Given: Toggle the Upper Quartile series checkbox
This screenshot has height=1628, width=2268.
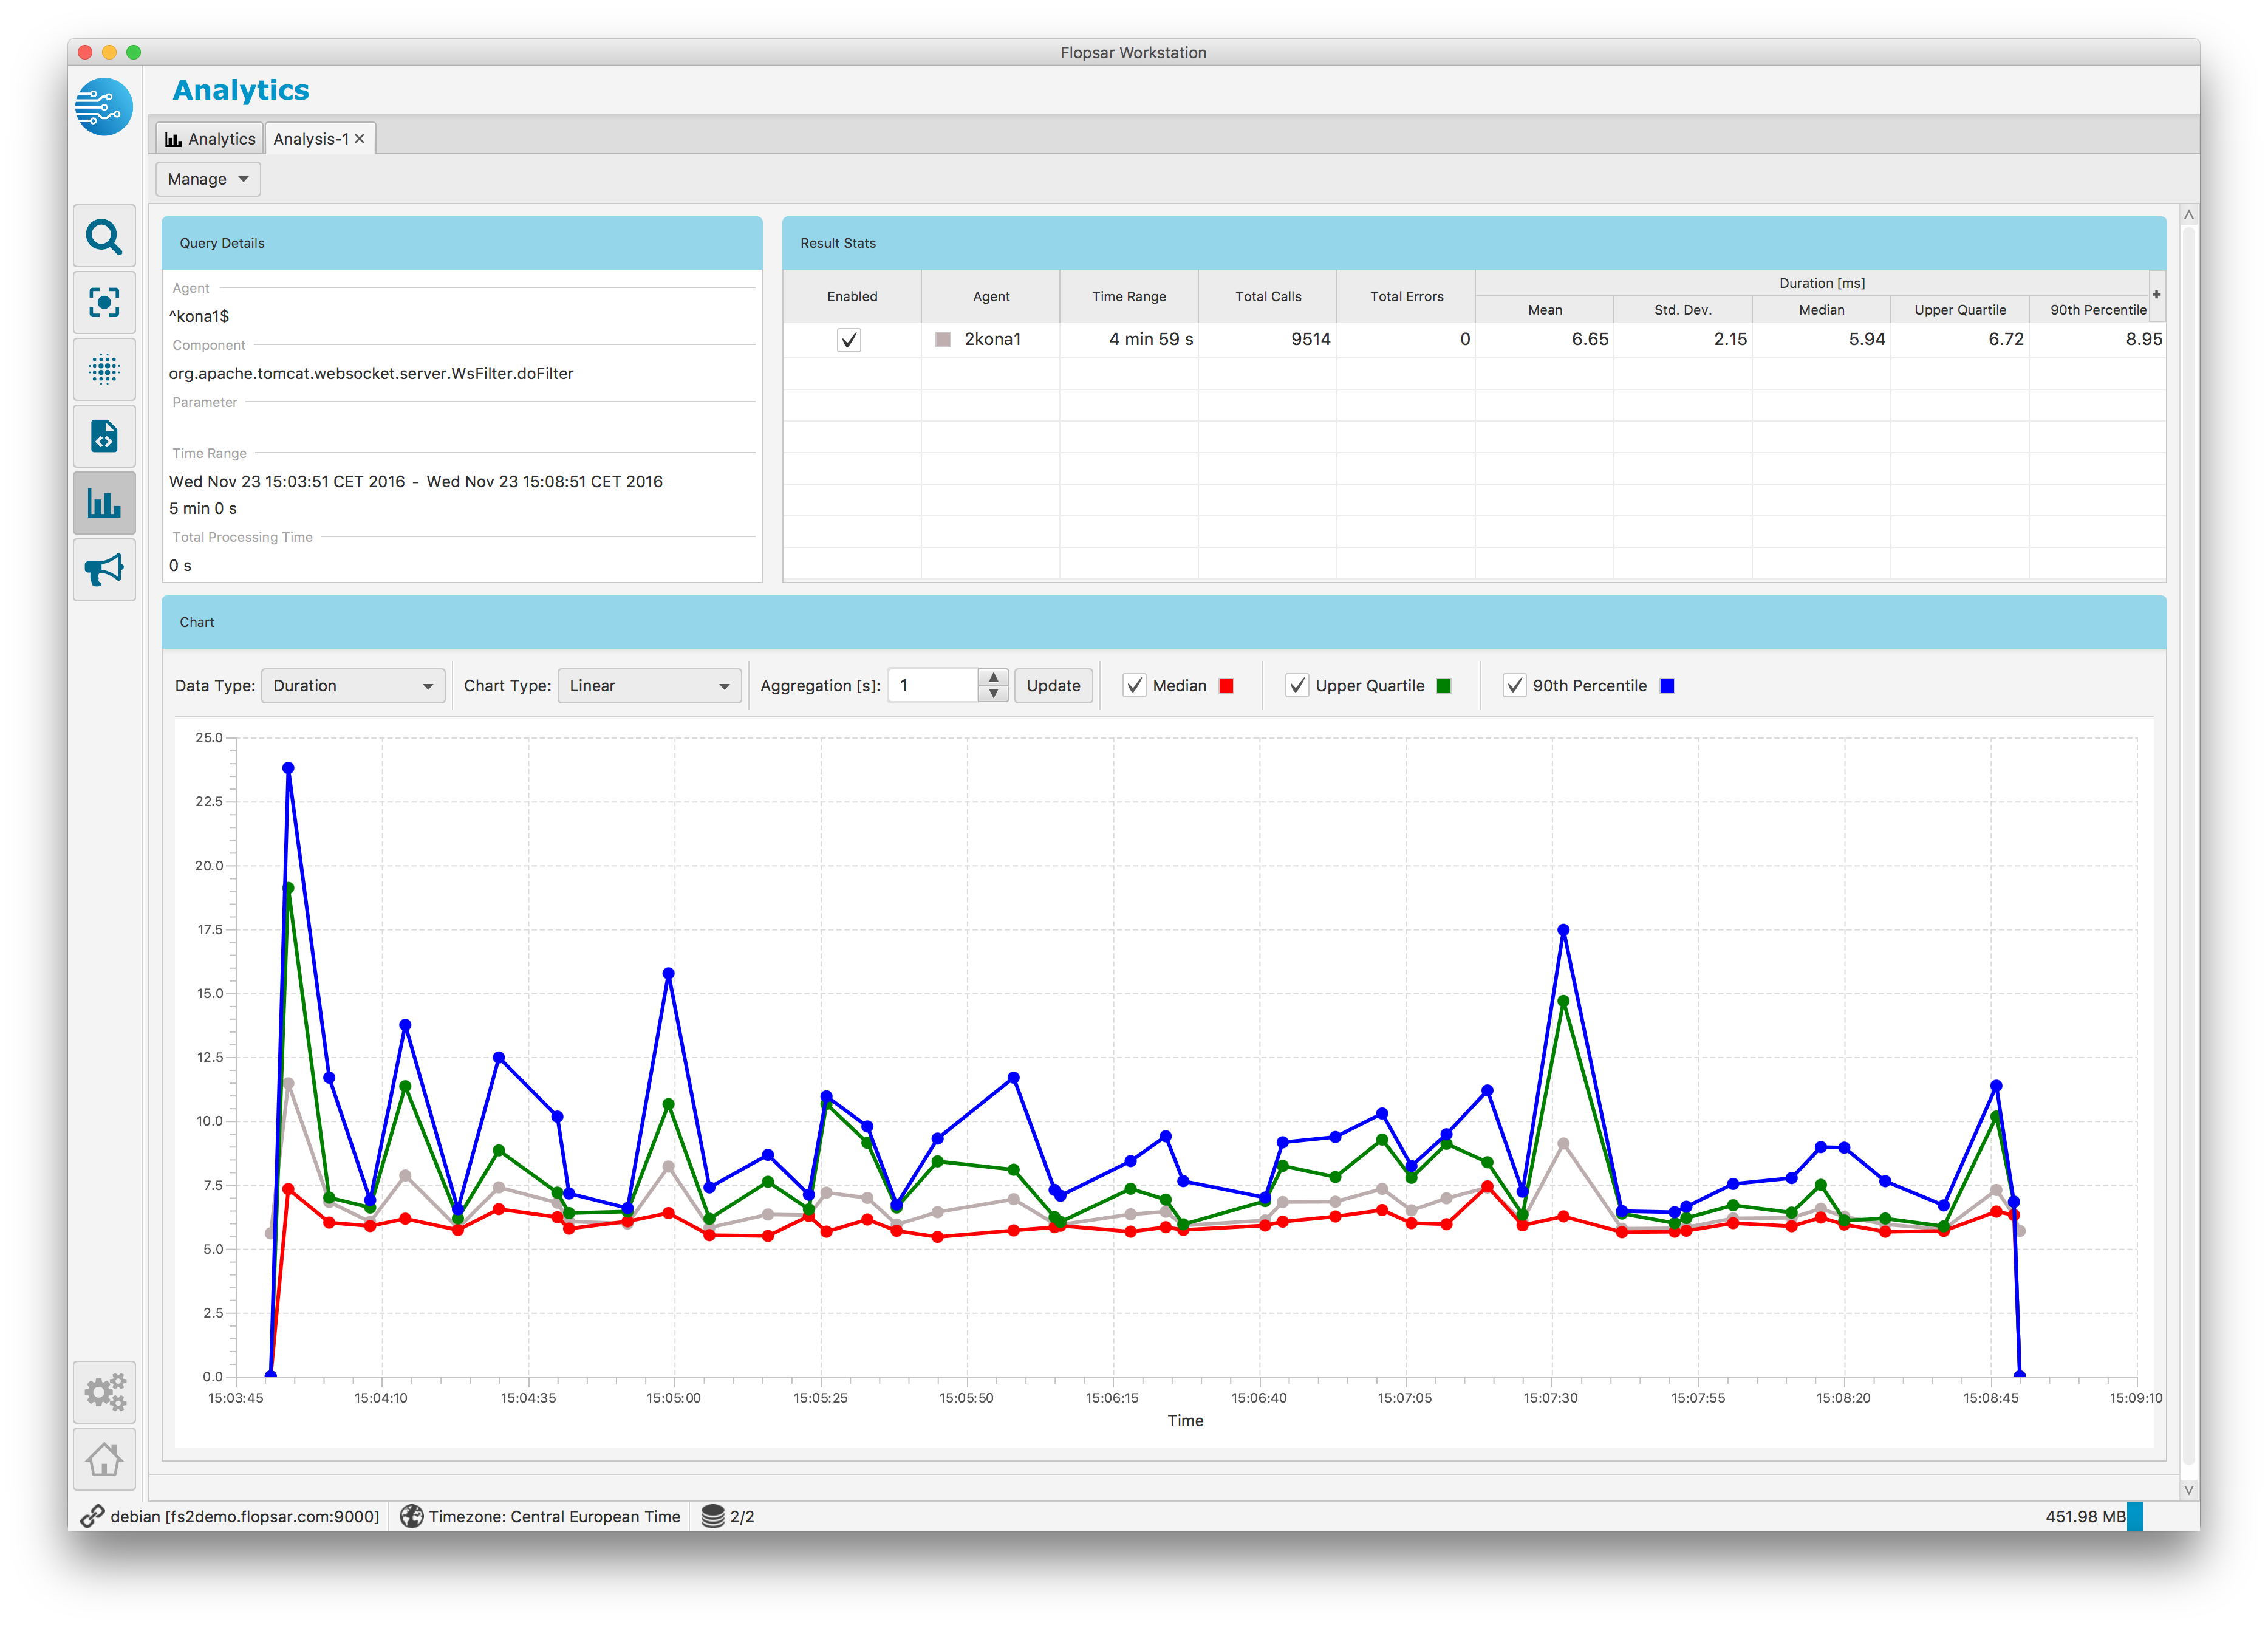Looking at the screenshot, I should pos(1297,685).
